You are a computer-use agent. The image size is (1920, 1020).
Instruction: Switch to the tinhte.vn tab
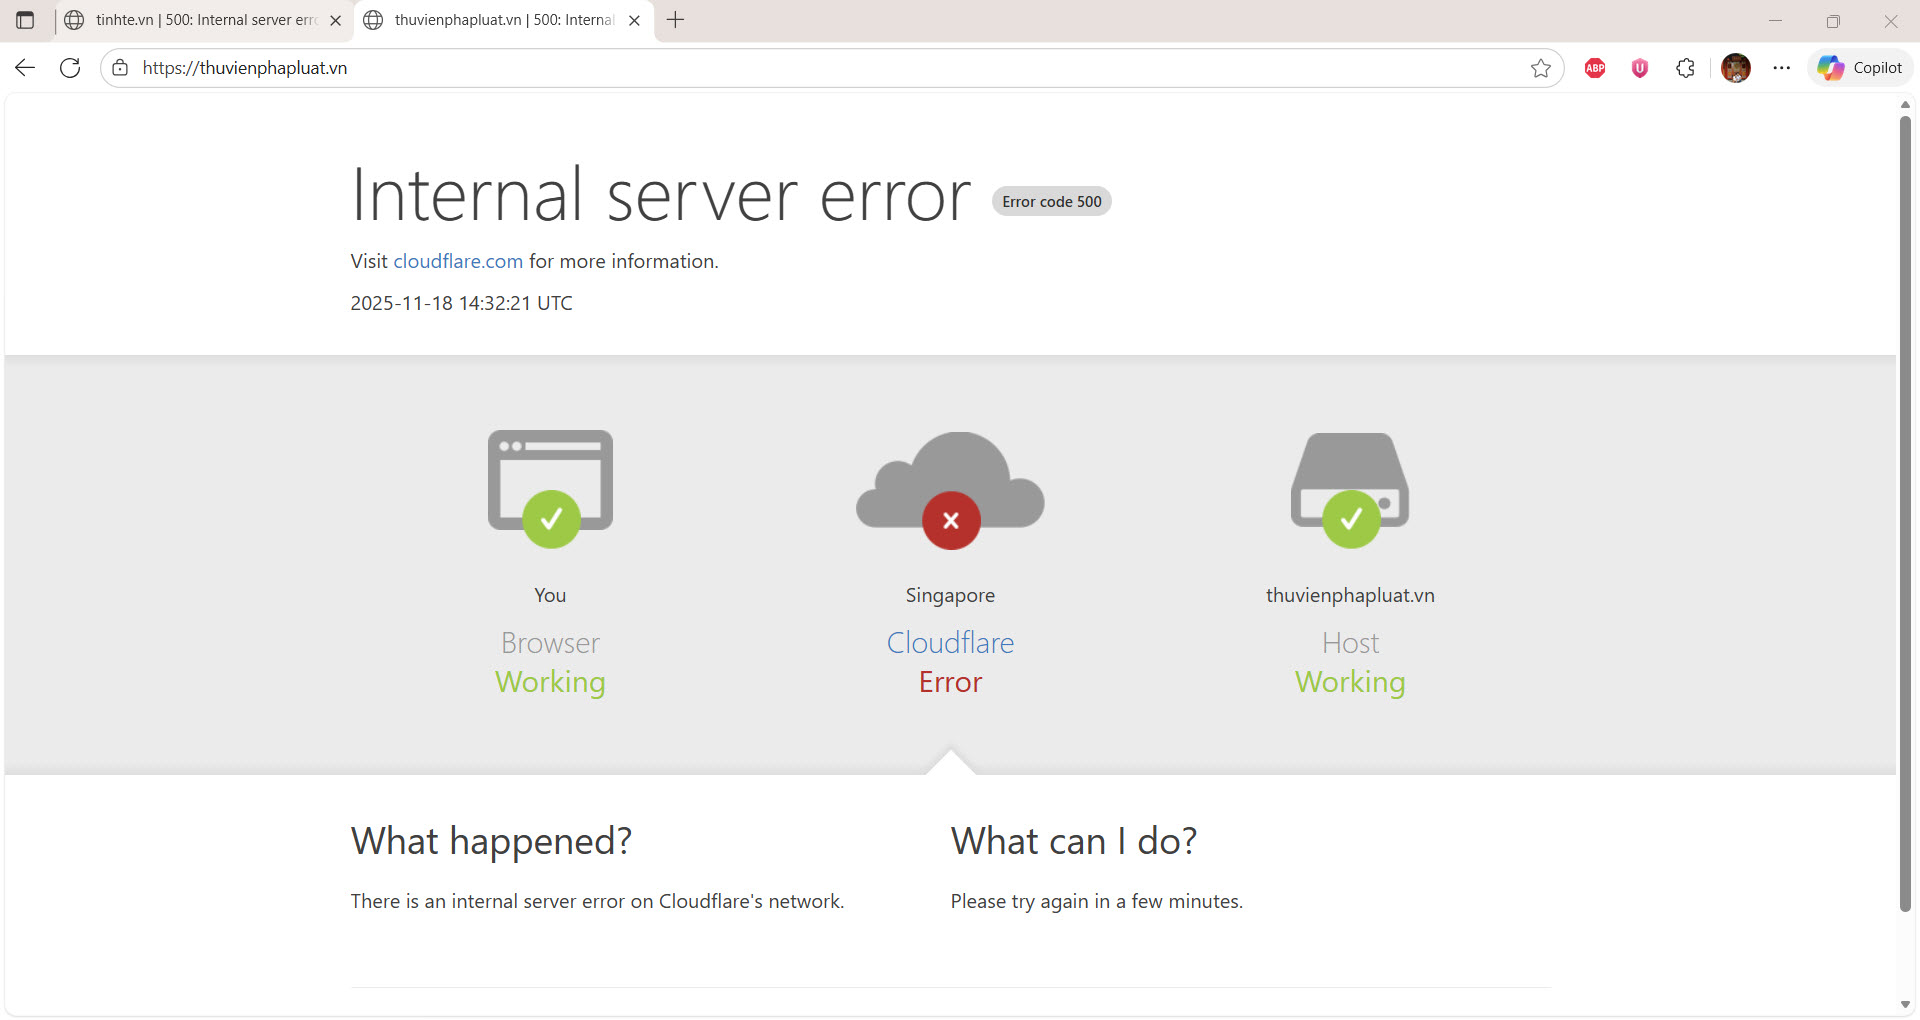click(200, 20)
